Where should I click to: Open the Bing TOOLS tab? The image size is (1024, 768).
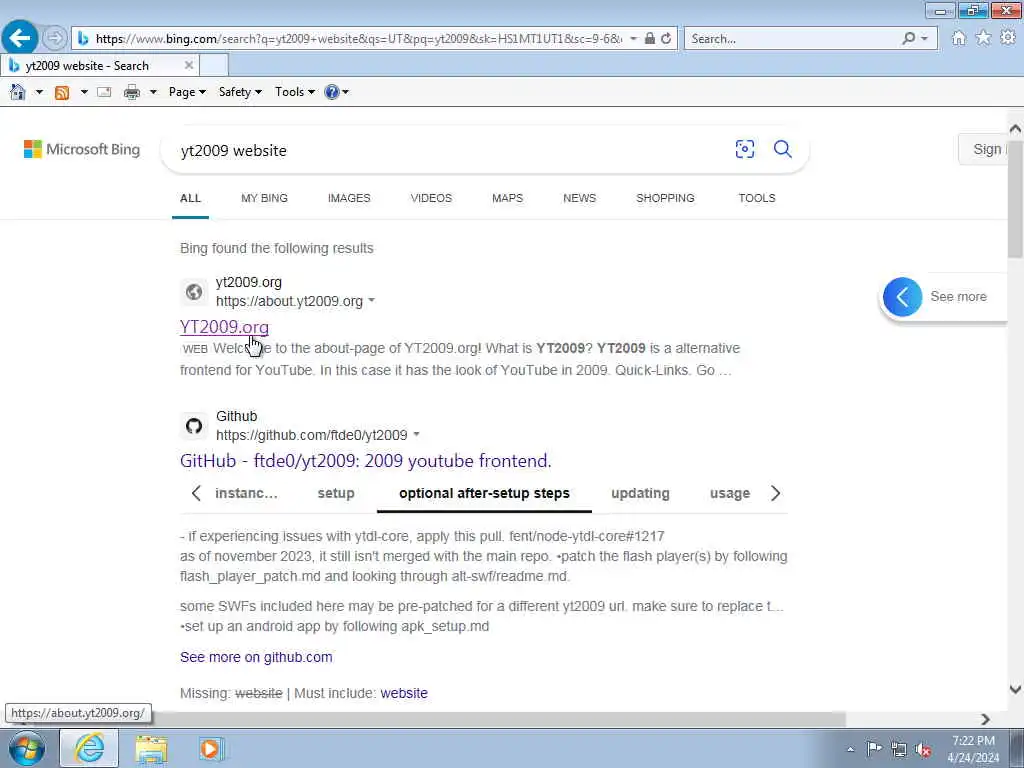(x=757, y=198)
